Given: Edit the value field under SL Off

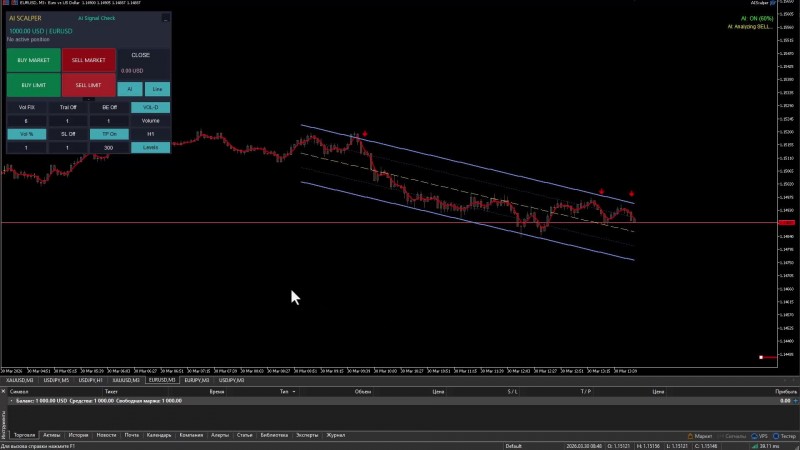Looking at the screenshot, I should point(68,147).
